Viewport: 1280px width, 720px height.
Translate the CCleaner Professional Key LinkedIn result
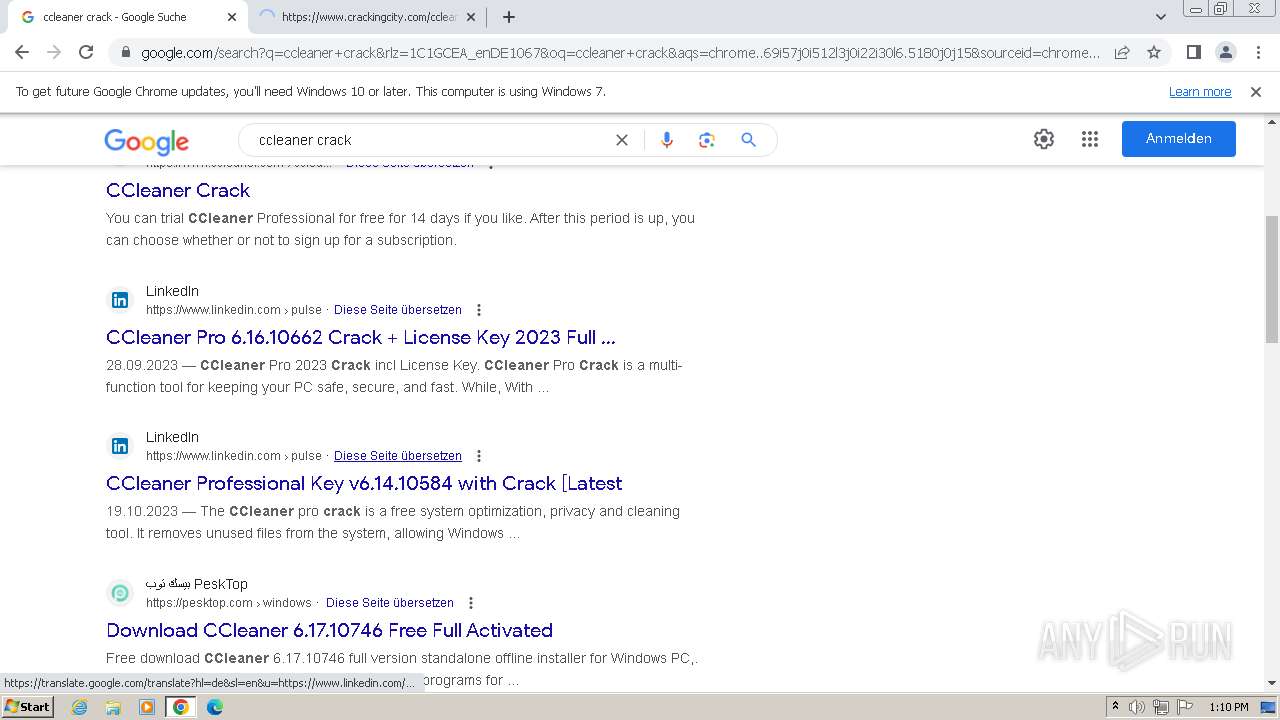(x=398, y=456)
